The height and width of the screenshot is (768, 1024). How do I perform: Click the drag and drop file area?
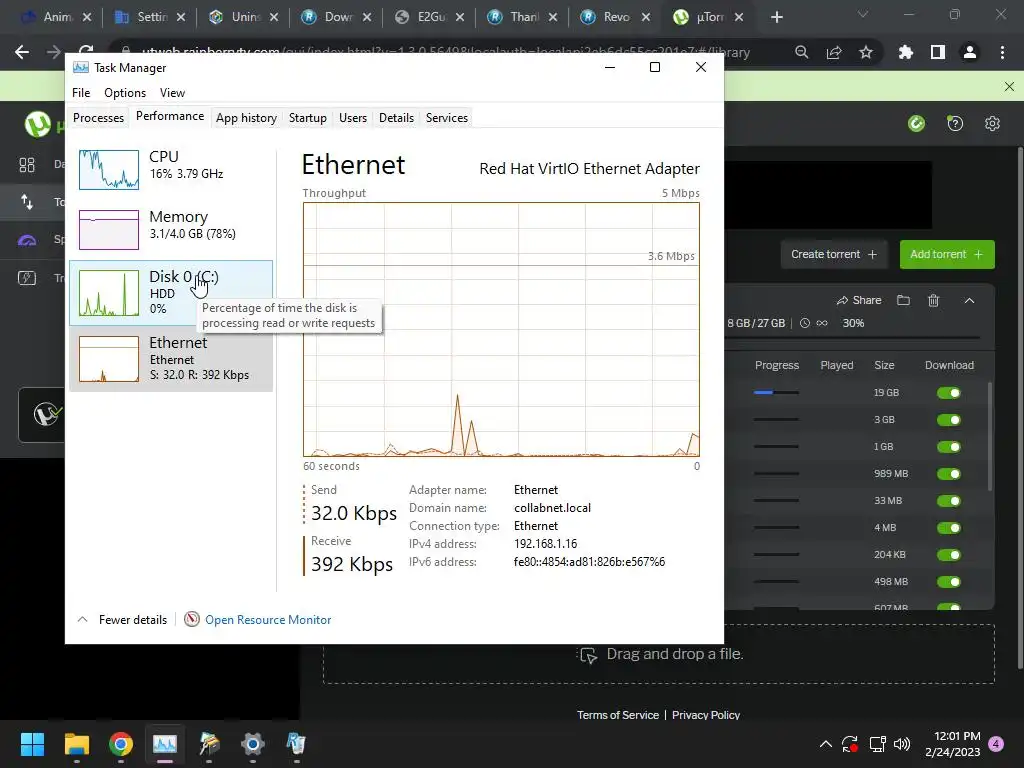tap(659, 654)
